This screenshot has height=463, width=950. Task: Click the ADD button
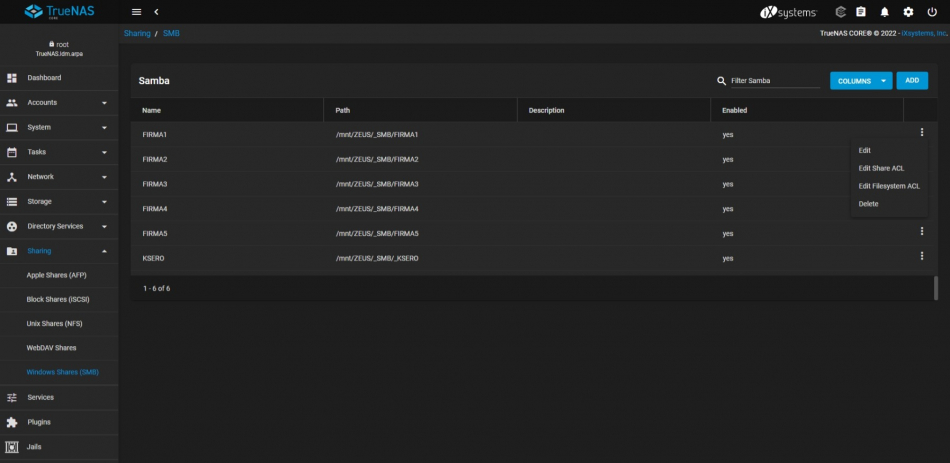pos(911,80)
